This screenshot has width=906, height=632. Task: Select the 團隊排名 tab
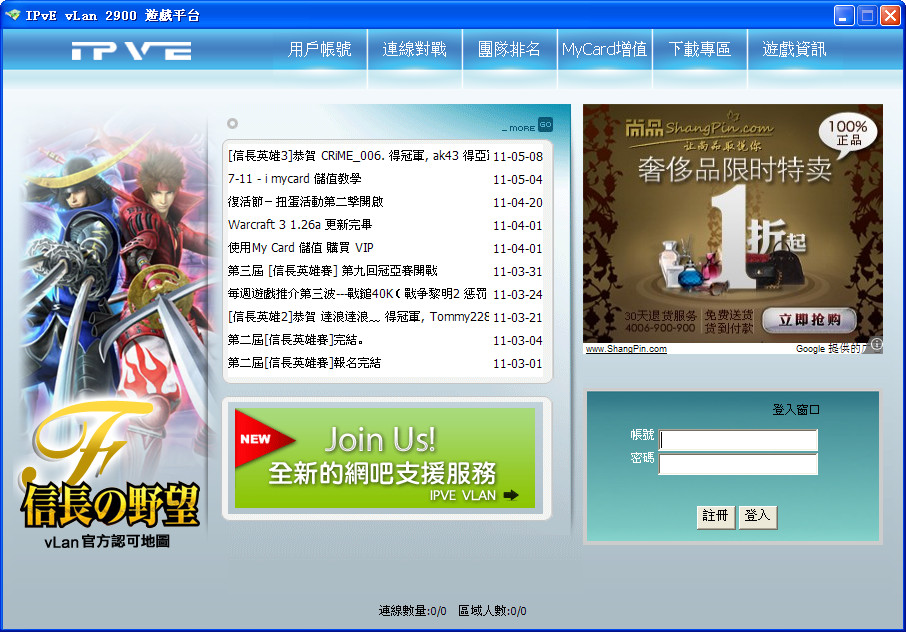click(510, 49)
